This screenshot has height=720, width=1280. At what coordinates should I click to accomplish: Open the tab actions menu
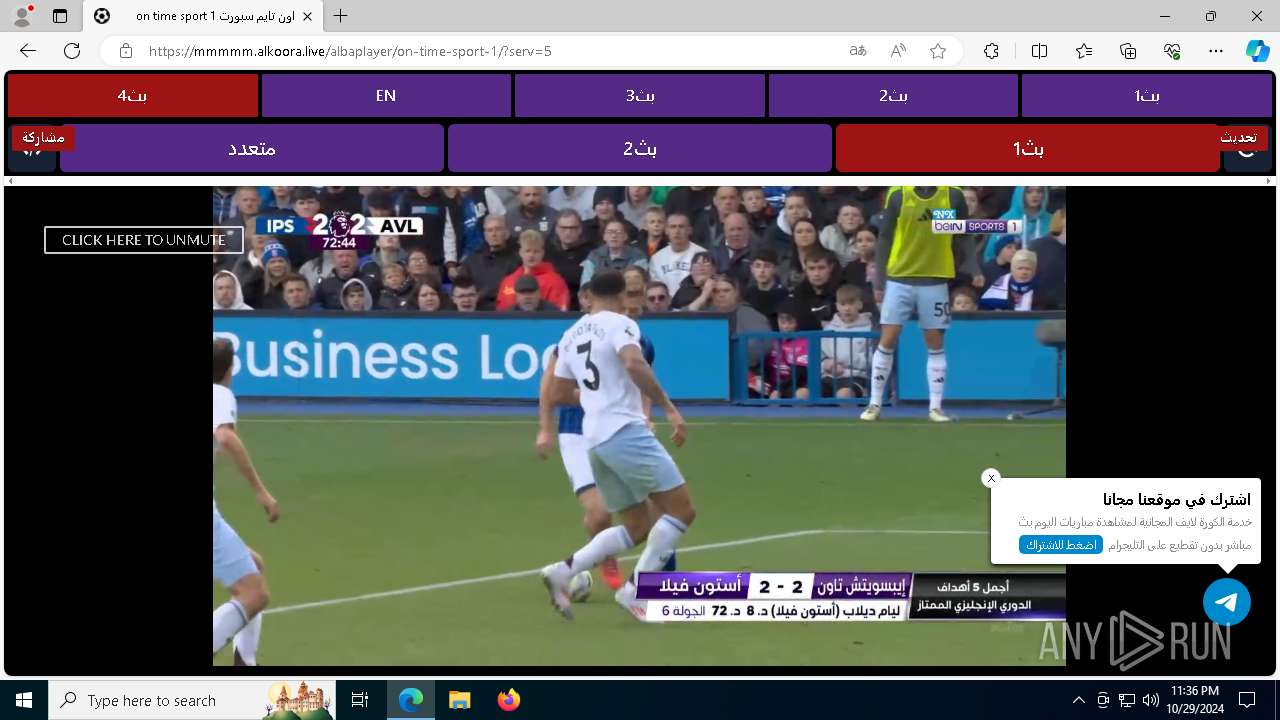click(60, 16)
